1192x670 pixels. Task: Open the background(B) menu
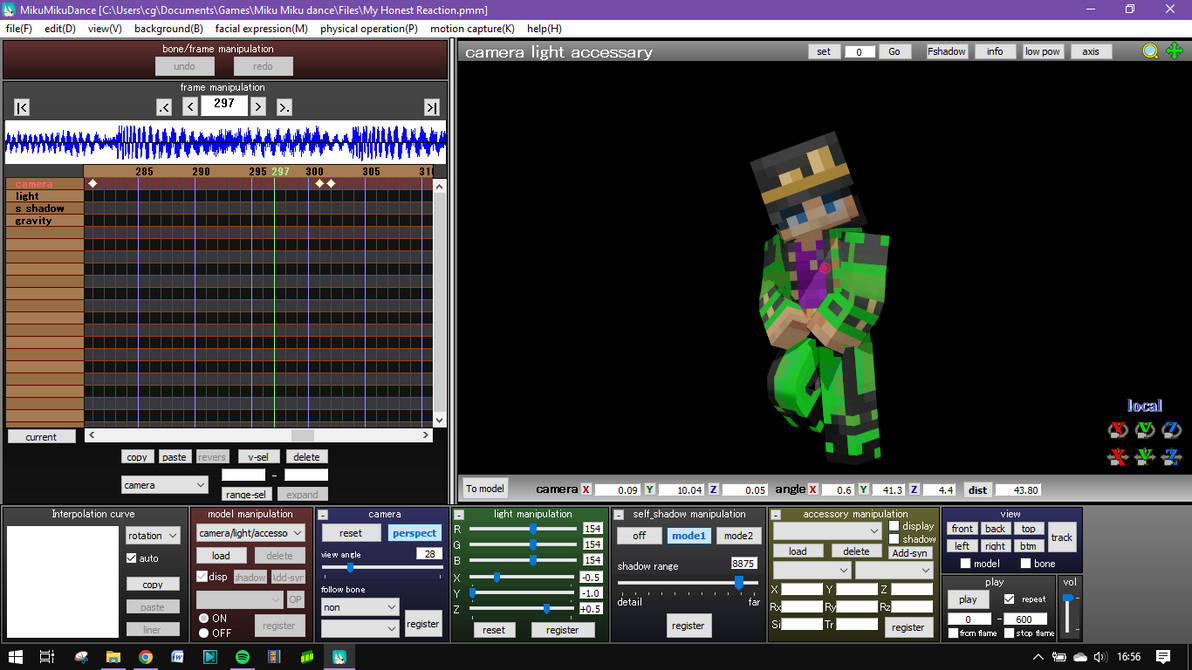pos(168,28)
